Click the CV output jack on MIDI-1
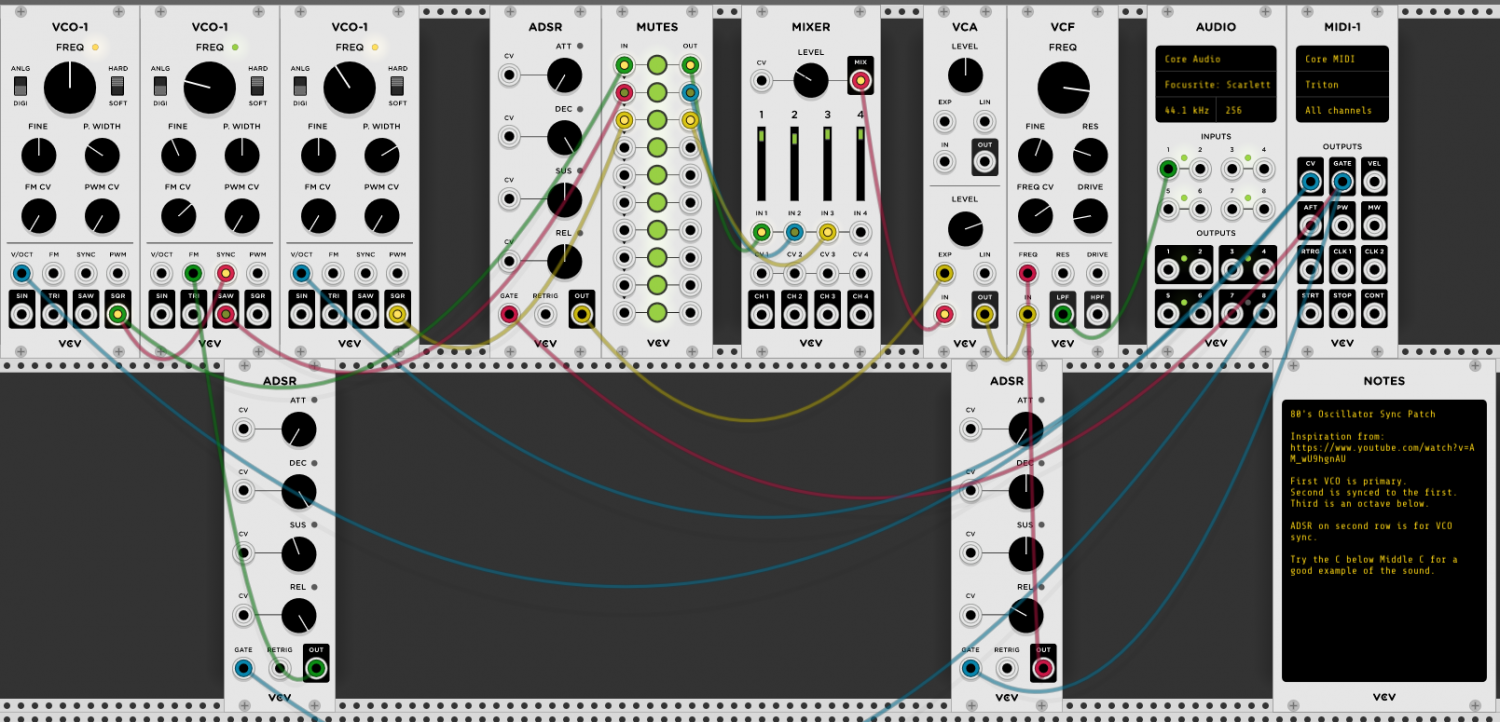 coord(1311,182)
